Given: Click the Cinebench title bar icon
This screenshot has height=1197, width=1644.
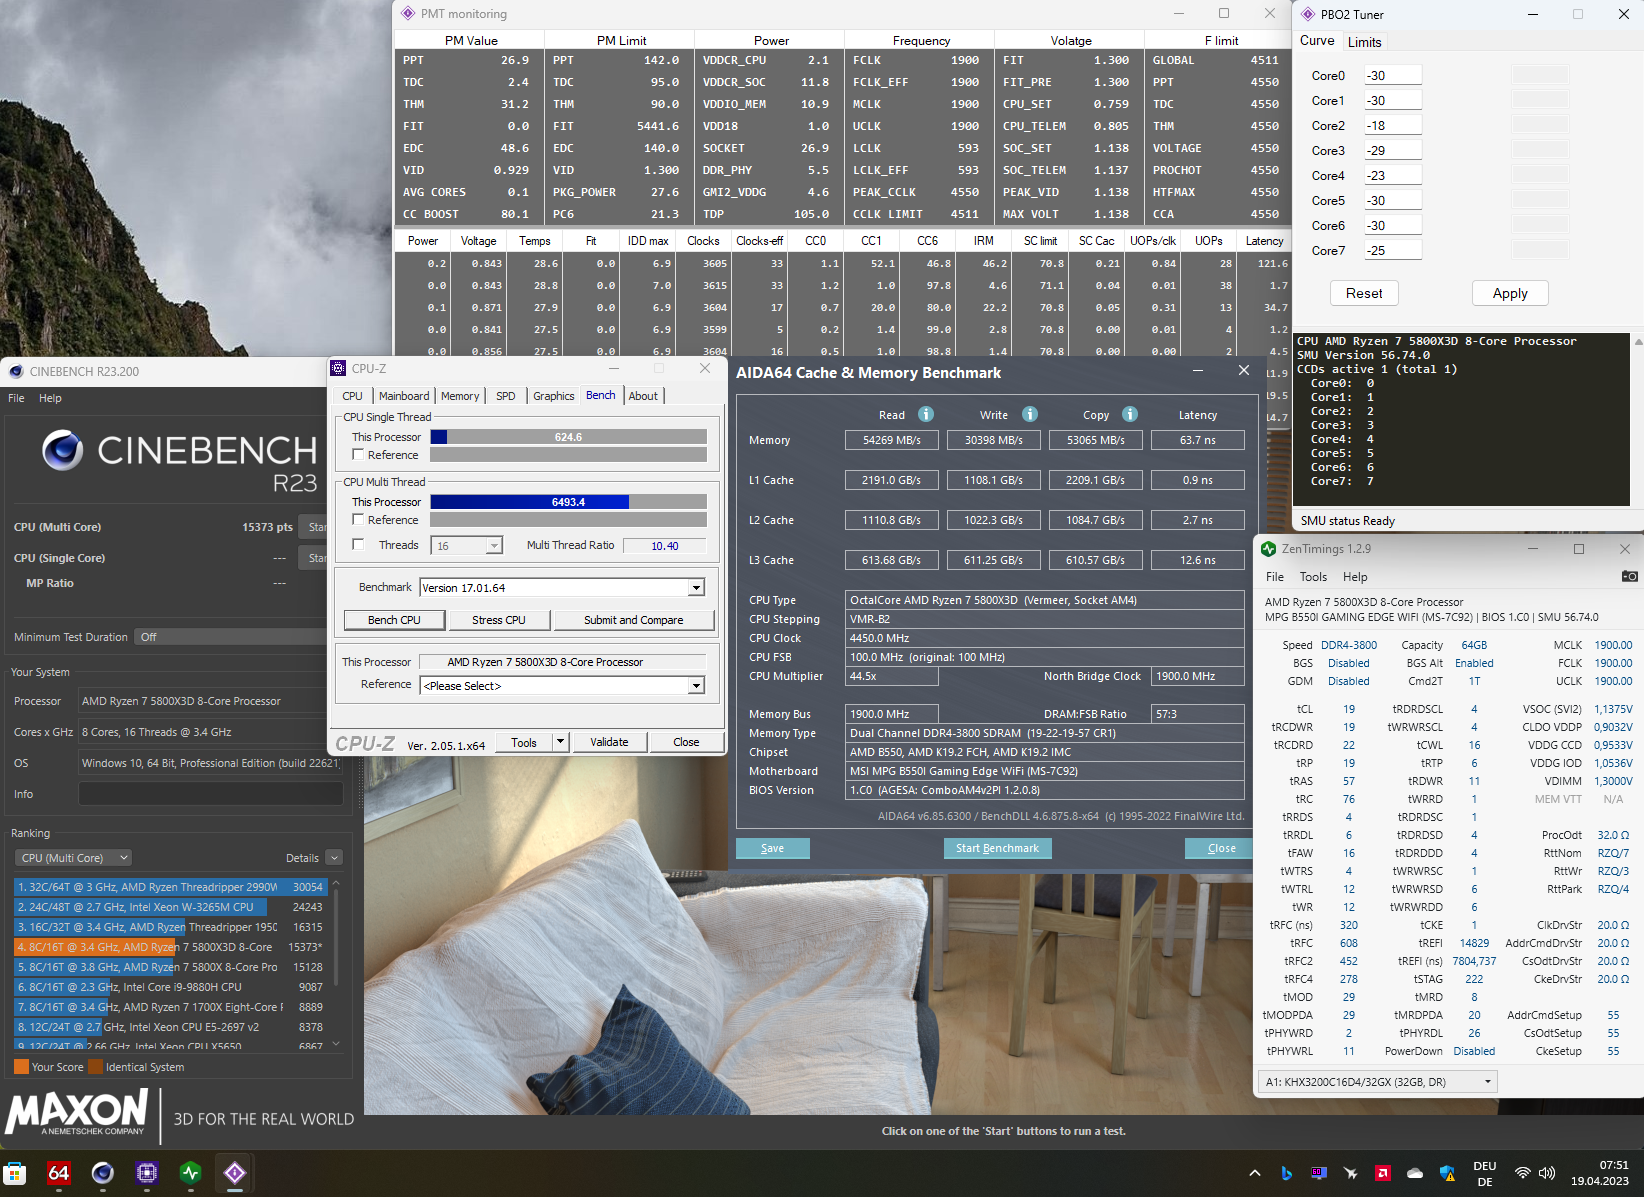Looking at the screenshot, I should [16, 371].
